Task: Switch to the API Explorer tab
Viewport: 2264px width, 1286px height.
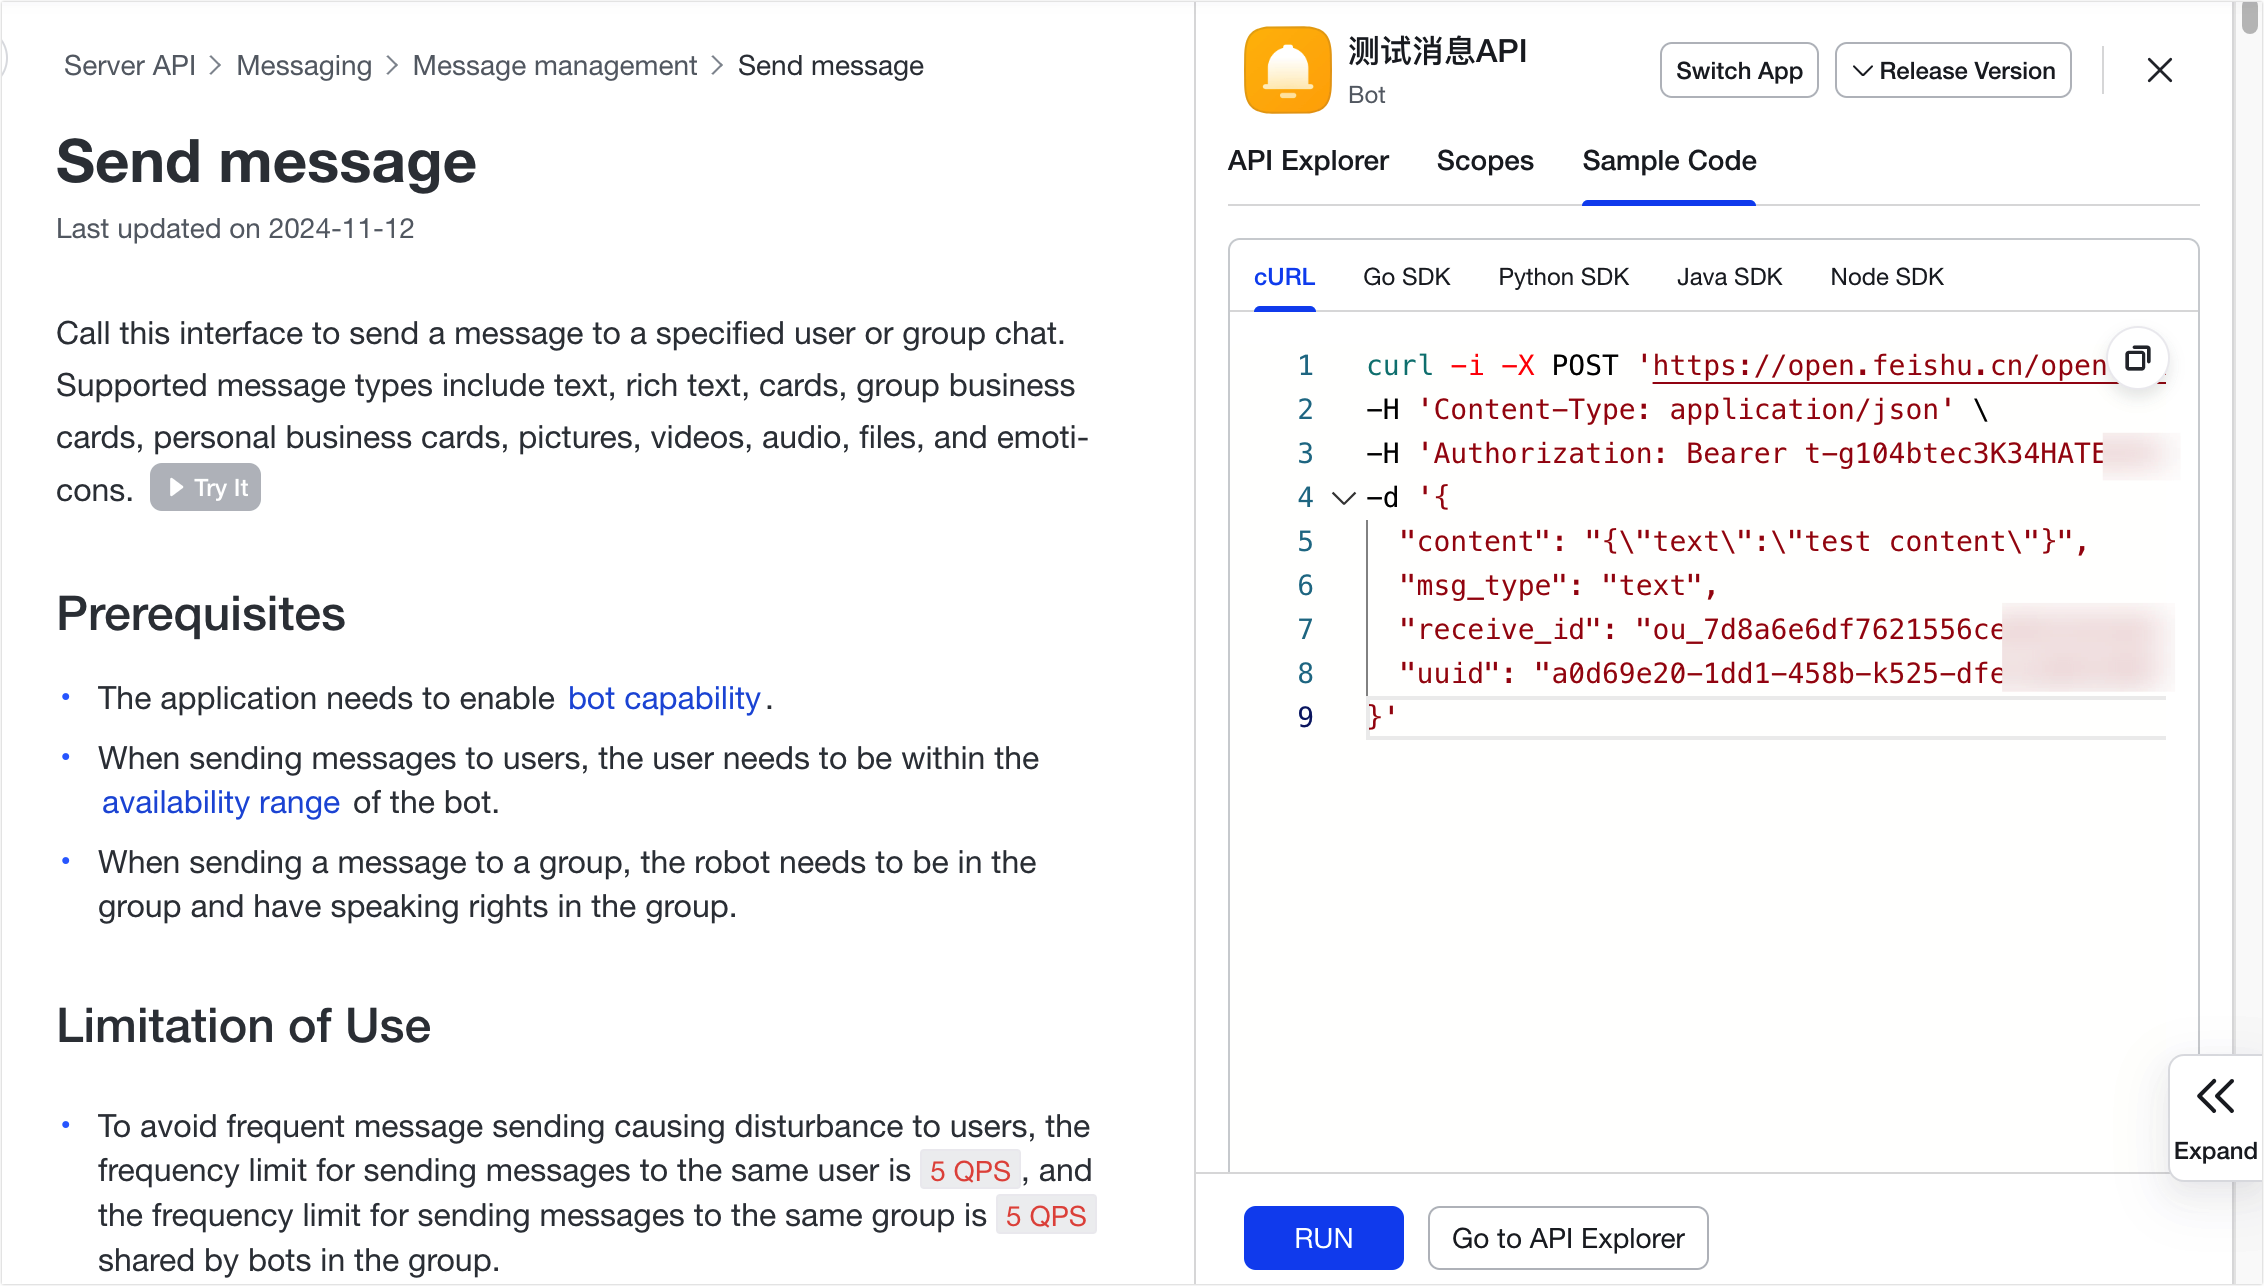Action: [x=1307, y=161]
